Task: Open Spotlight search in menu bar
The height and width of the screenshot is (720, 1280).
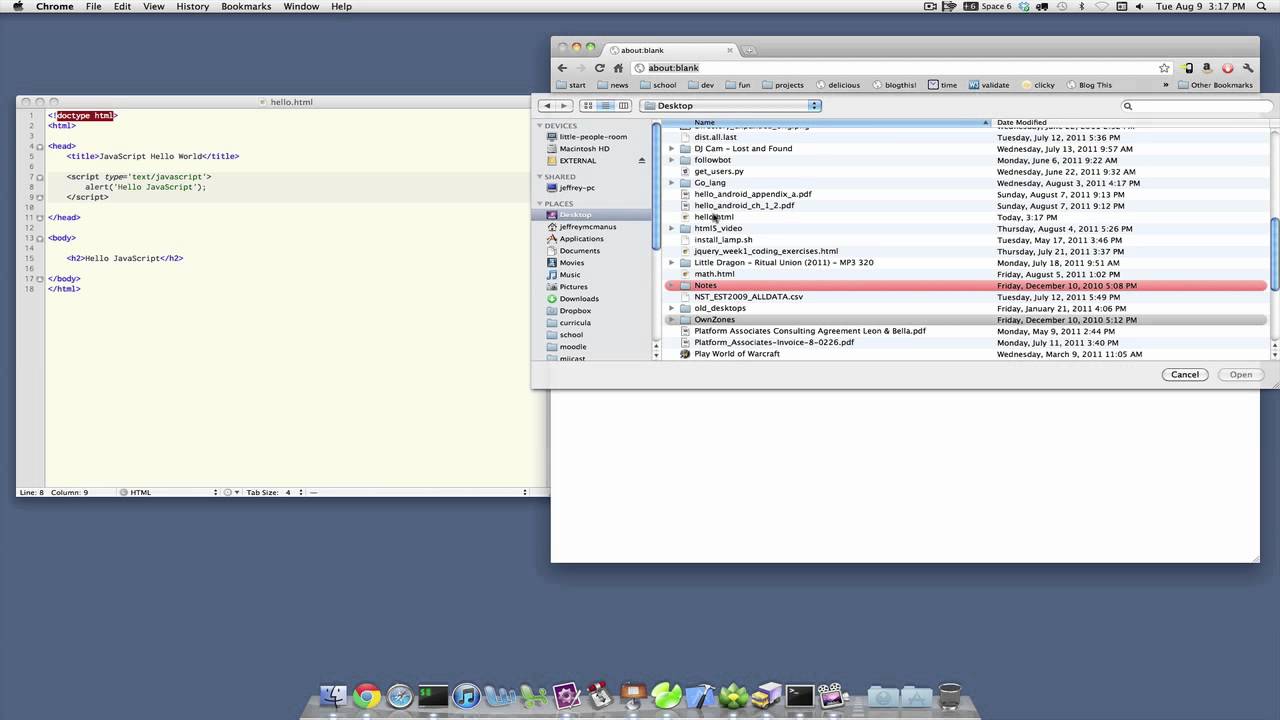Action: pyautogui.click(x=1262, y=6)
